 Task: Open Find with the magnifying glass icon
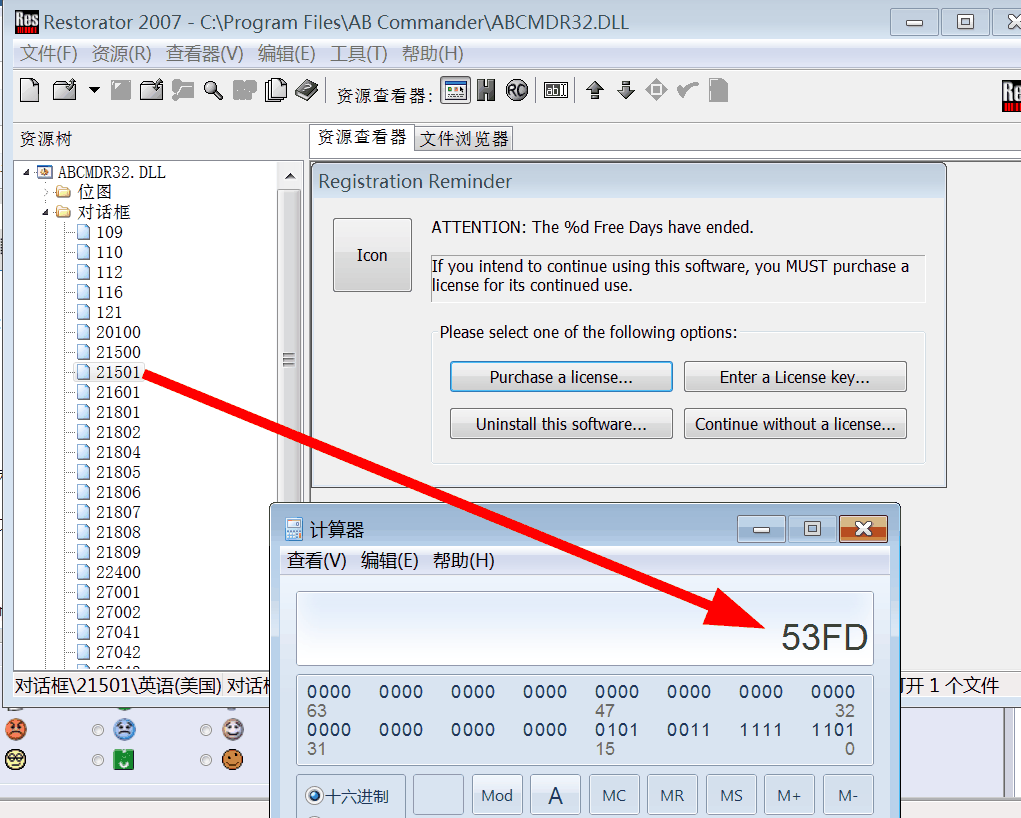tap(213, 90)
